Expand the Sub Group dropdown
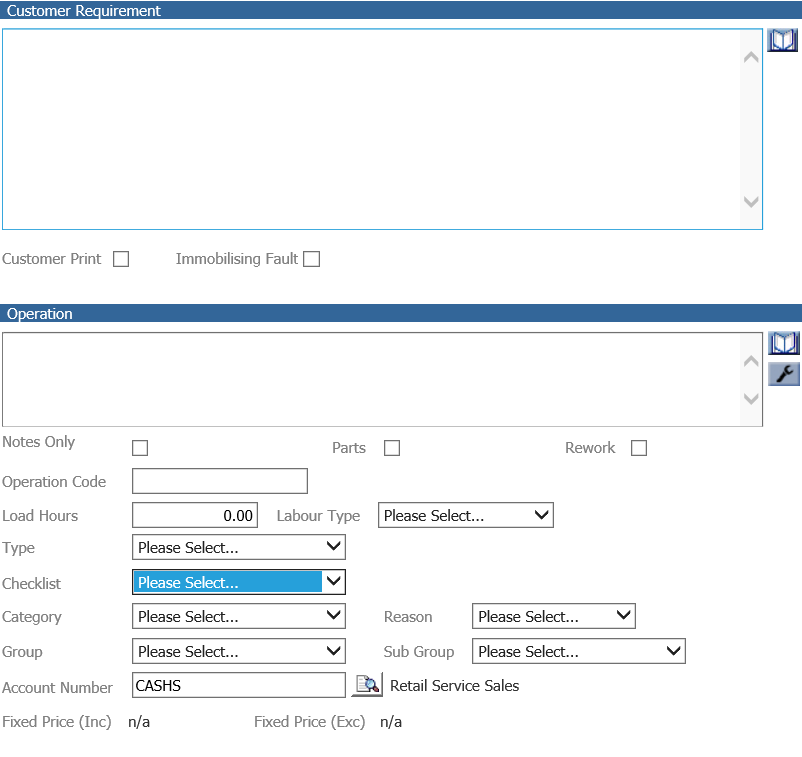This screenshot has width=802, height=757. pos(578,651)
